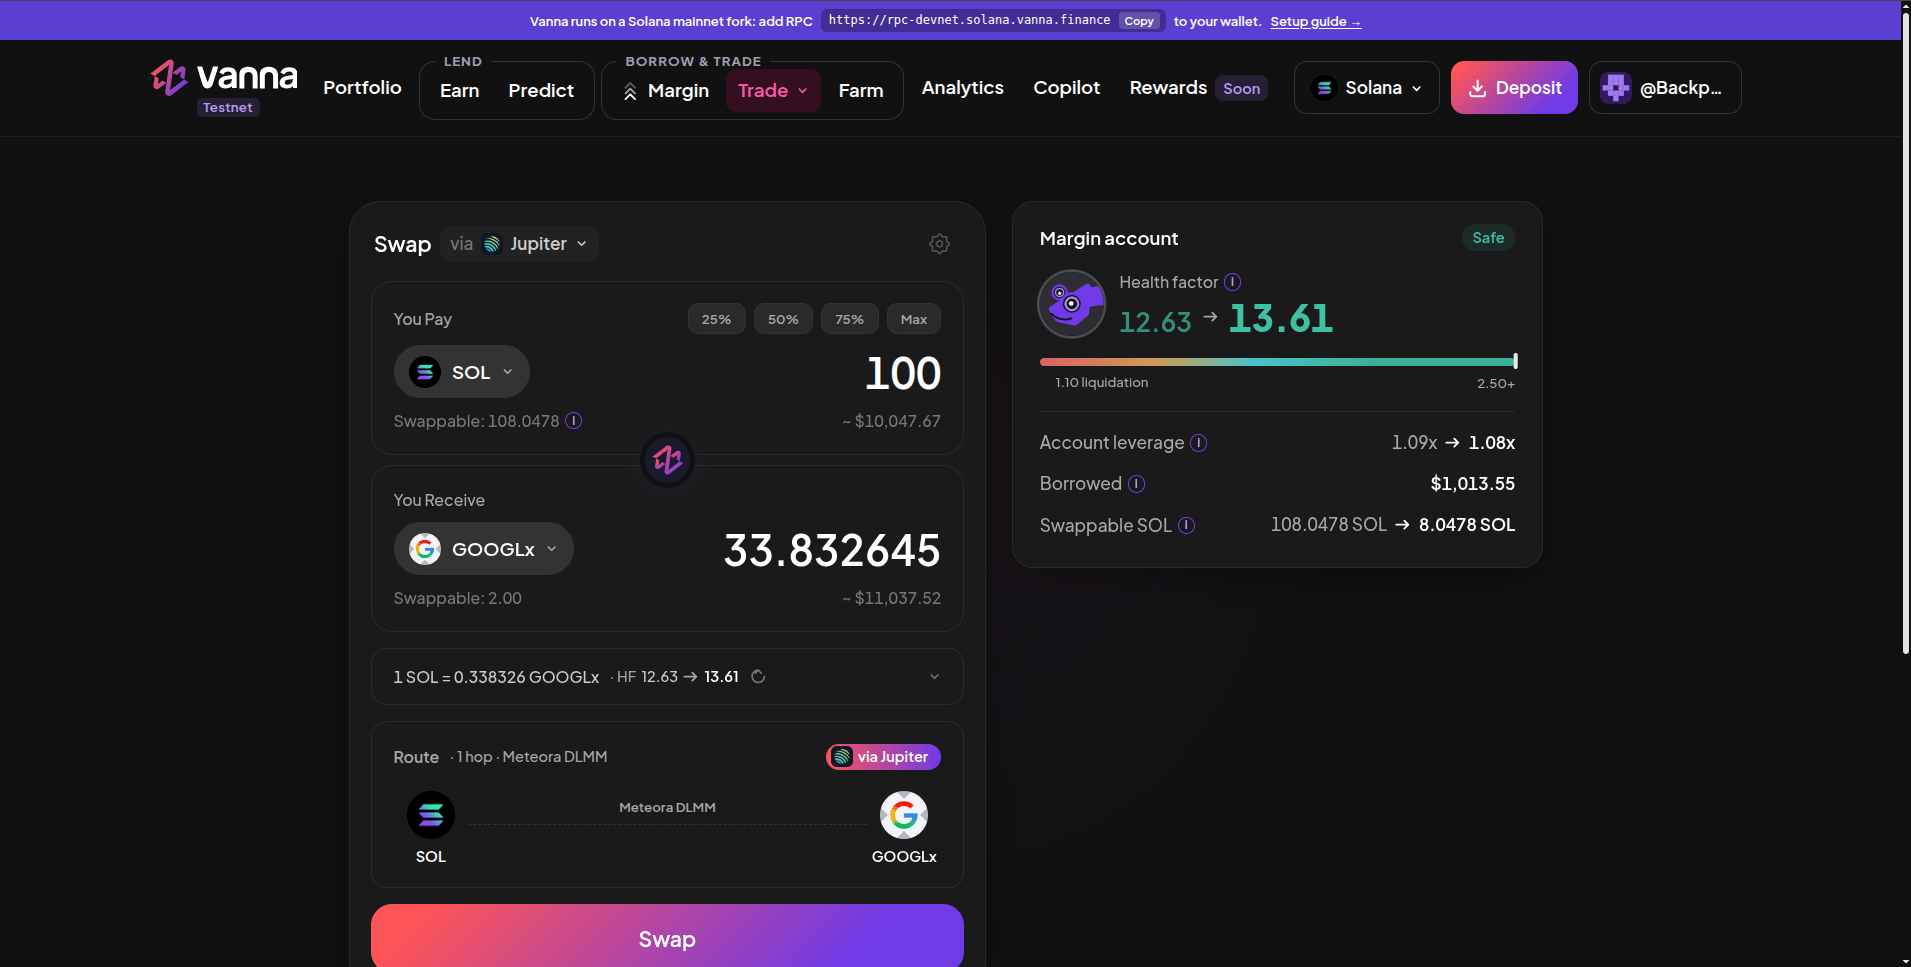1911x967 pixels.
Task: Expand the Trade menu dropdown
Action: (773, 91)
